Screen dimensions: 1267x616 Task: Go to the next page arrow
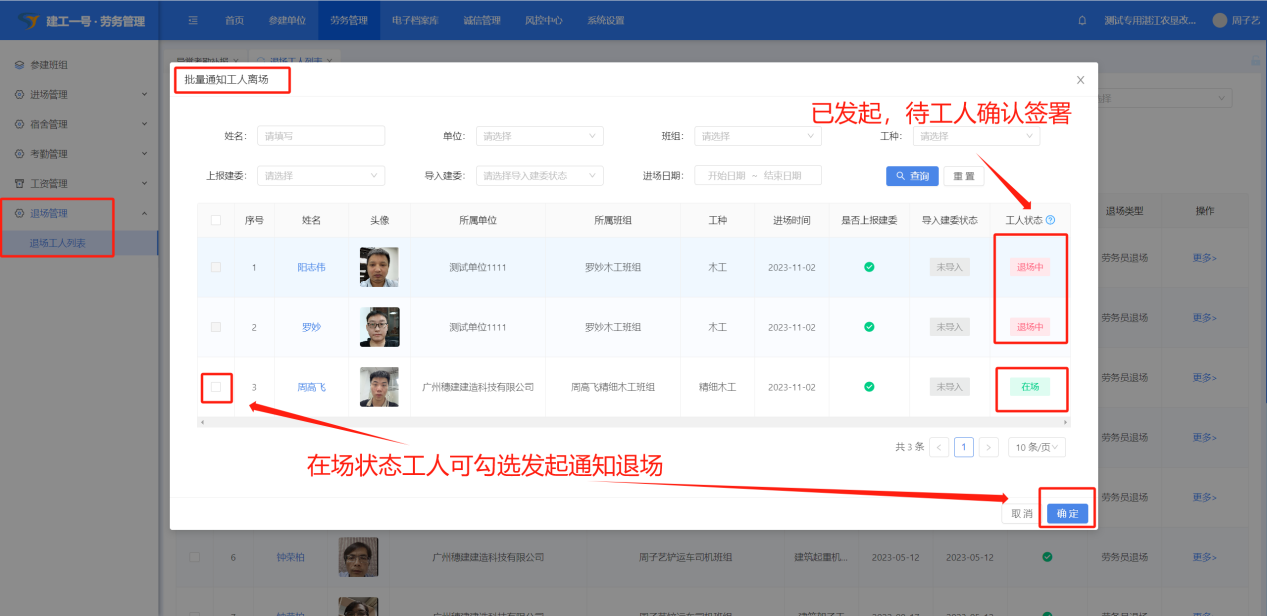point(988,447)
